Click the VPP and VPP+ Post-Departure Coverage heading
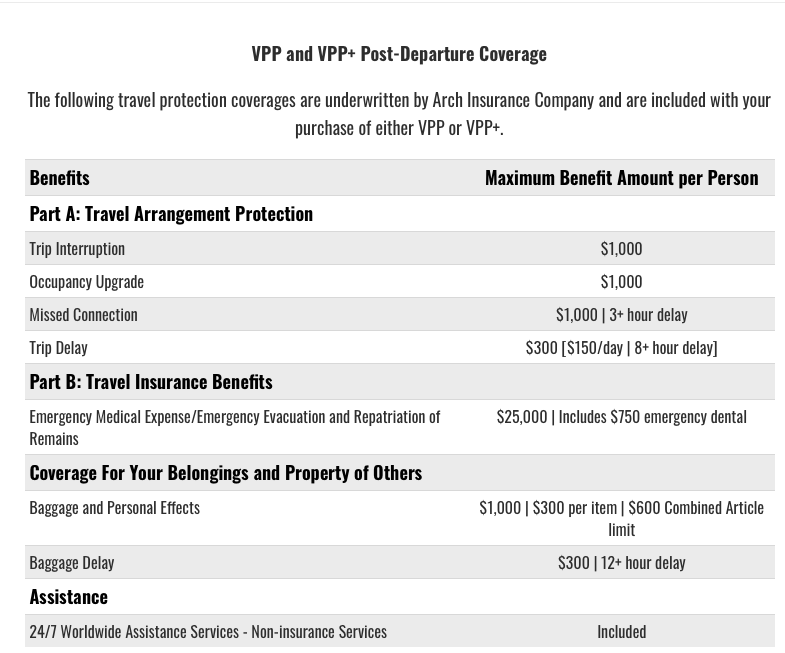Screen dimensions: 785x653 [398, 53]
